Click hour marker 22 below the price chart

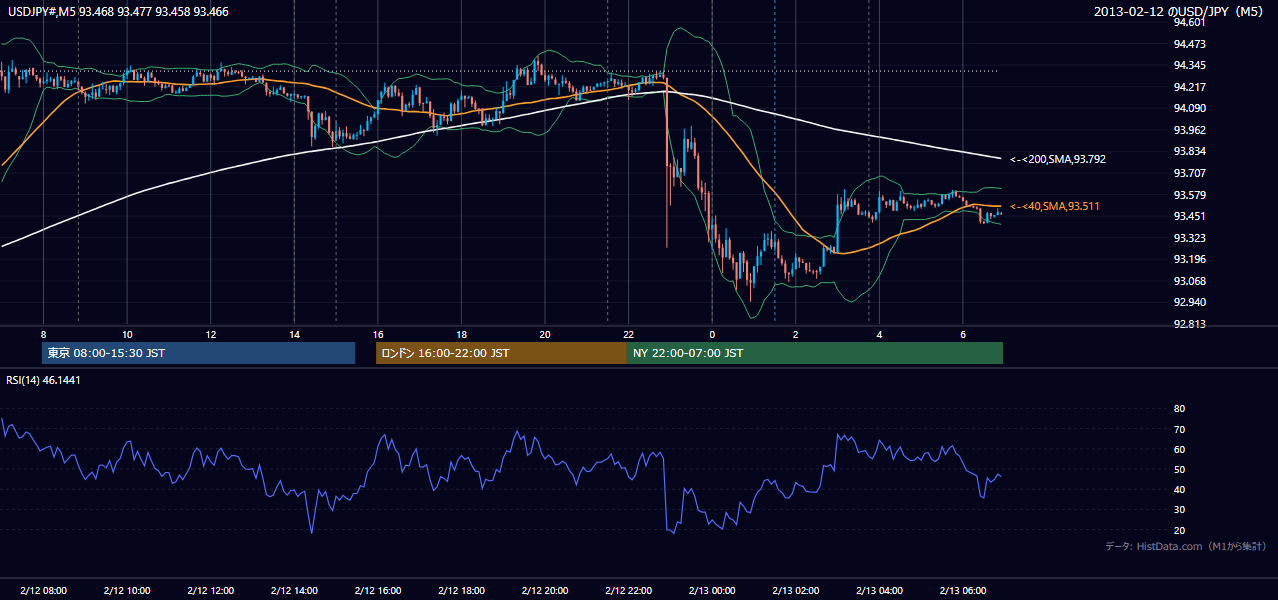(628, 334)
